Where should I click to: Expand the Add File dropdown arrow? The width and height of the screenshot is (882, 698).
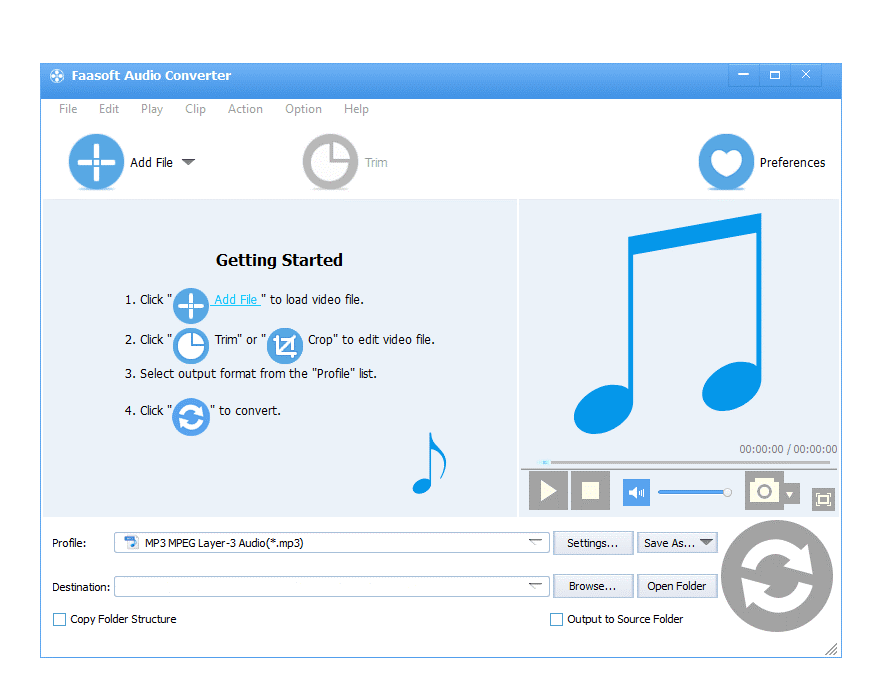188,162
